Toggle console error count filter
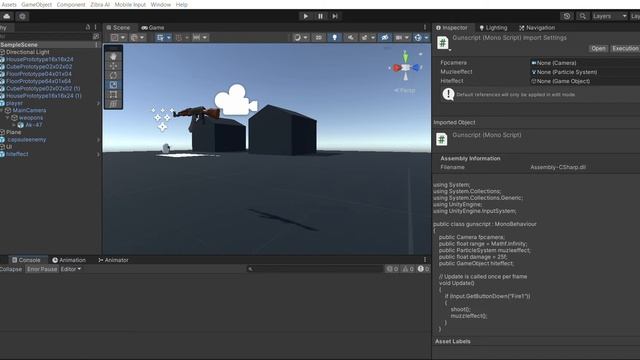This screenshot has height=360, width=640. [423, 269]
